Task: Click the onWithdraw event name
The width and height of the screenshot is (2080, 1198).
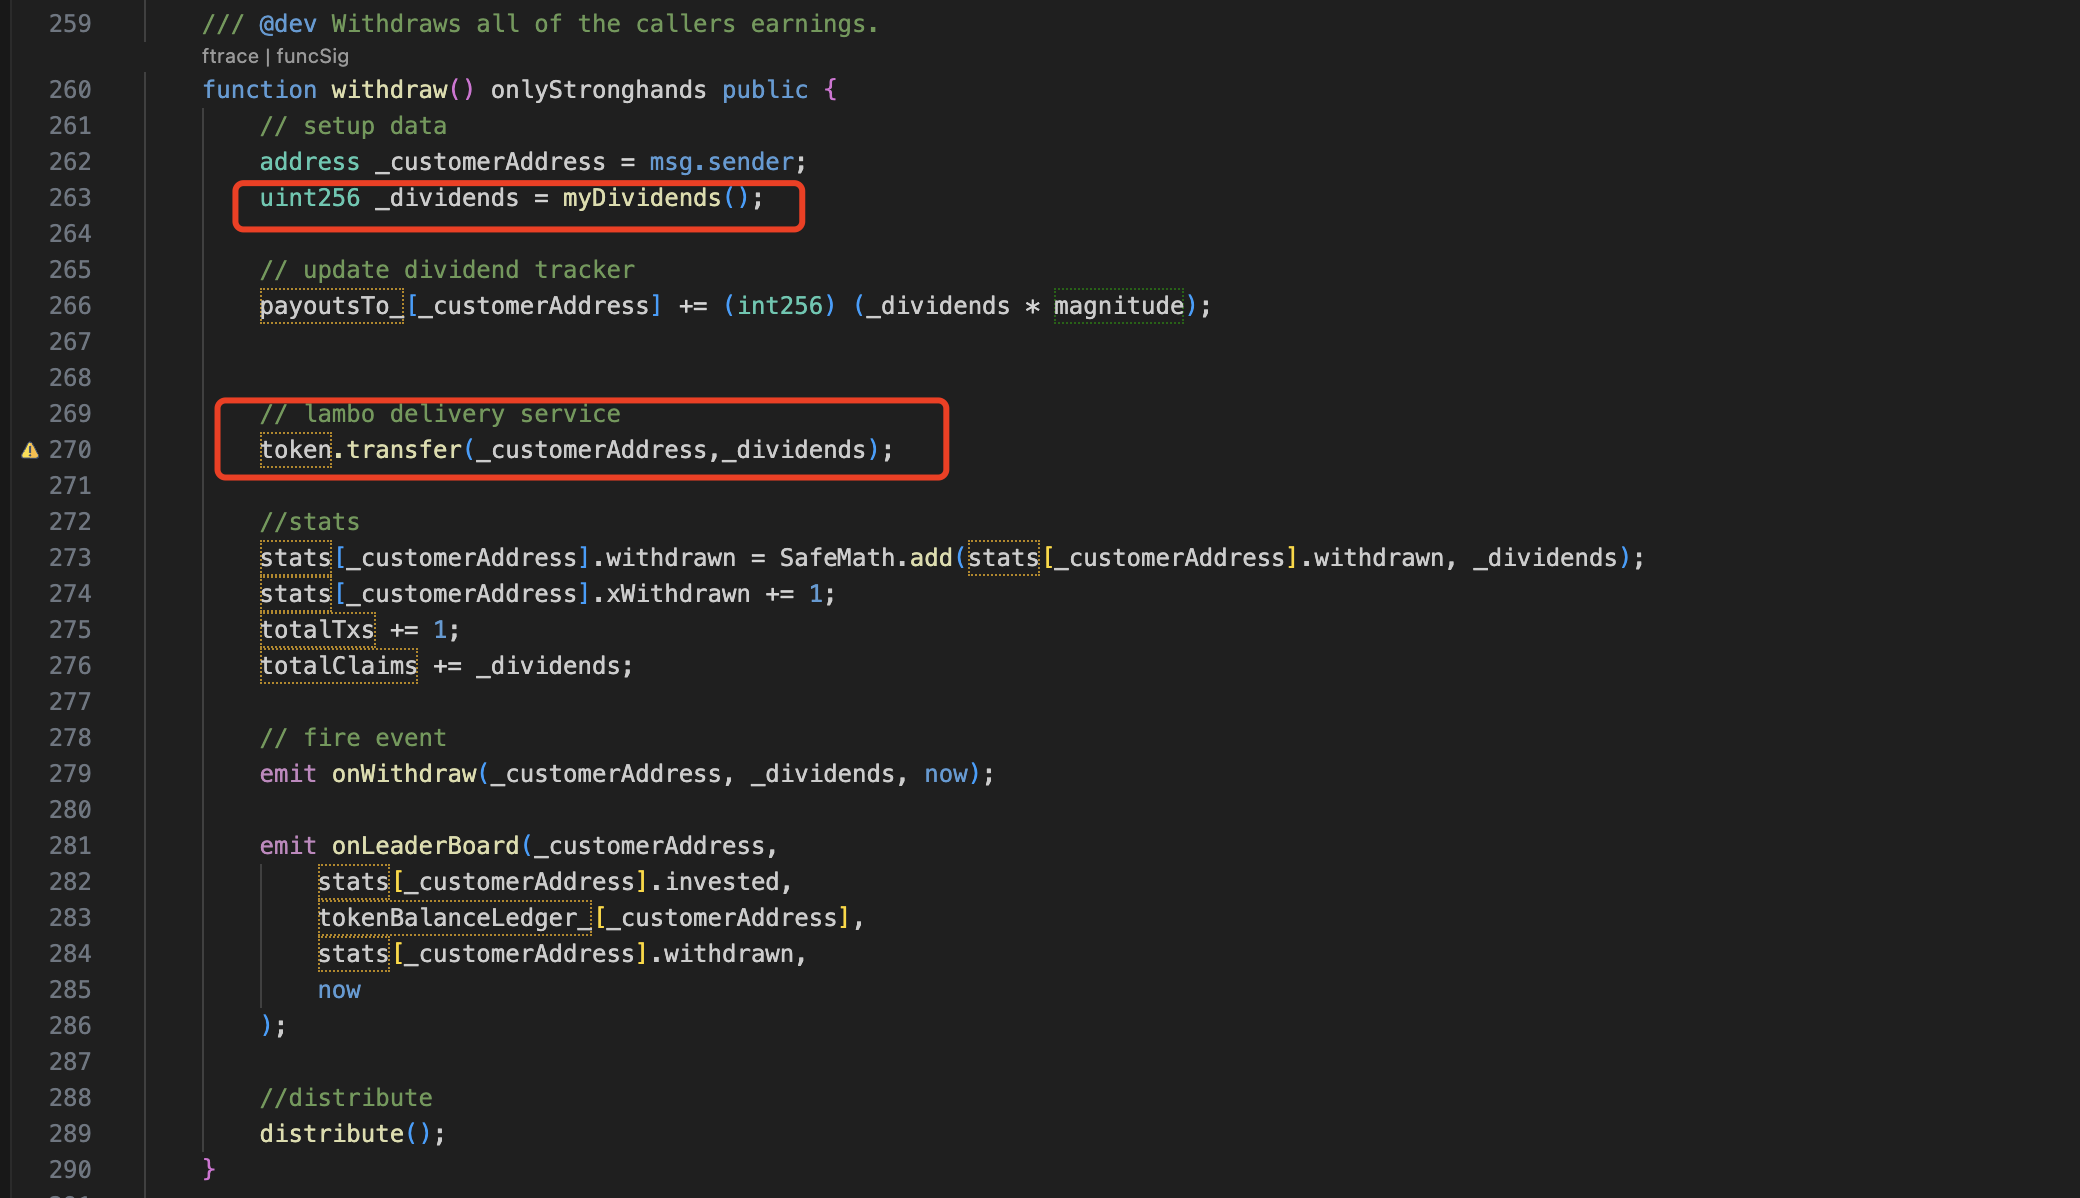Action: tap(404, 774)
